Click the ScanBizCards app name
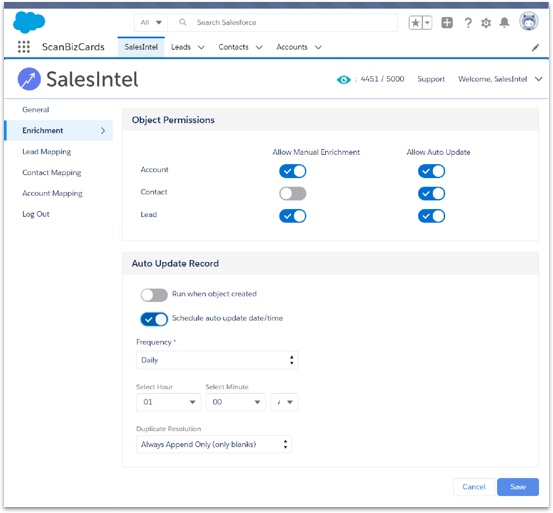 tap(73, 47)
